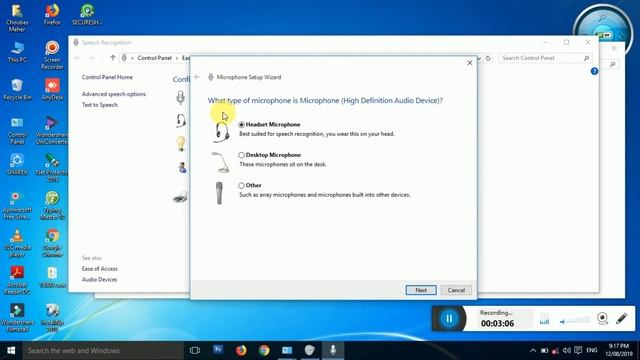This screenshot has height=360, width=640.
Task: Open Ease of Access link
Action: click(100, 269)
